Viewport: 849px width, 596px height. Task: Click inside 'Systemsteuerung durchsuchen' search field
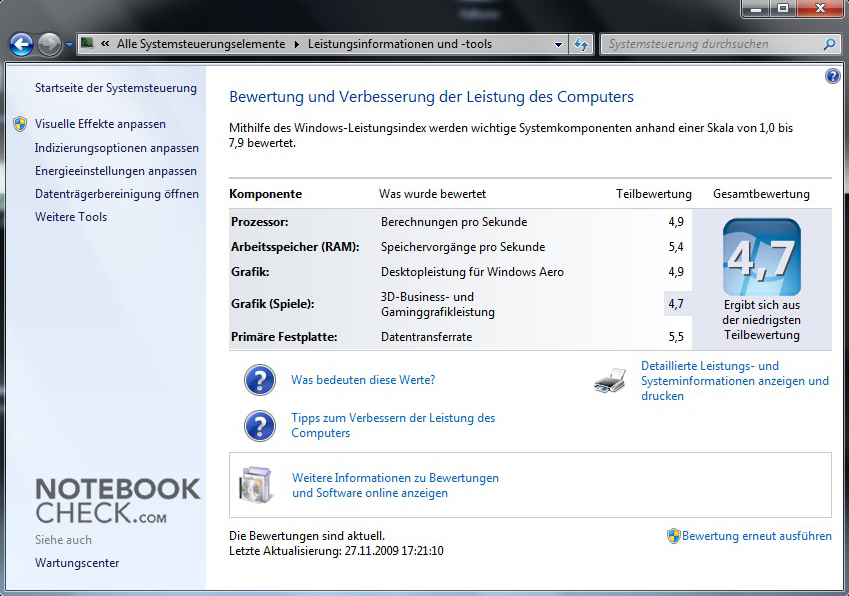pos(712,44)
